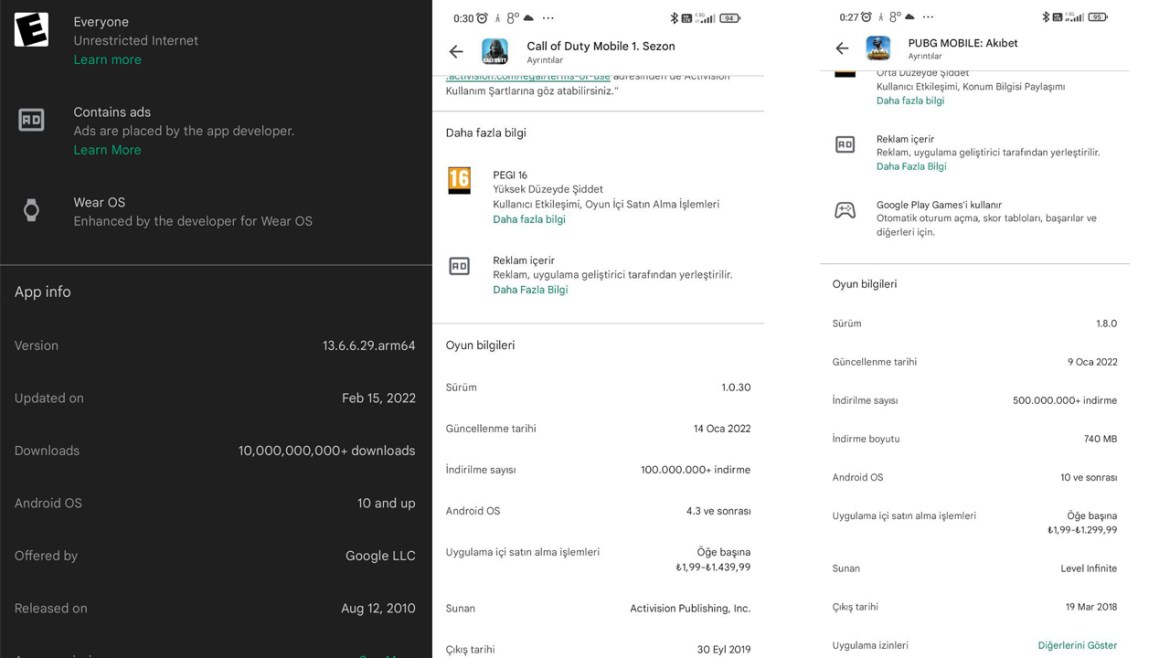The height and width of the screenshot is (658, 1170).
Task: Select 500.000.000+ indirme value
Action: tap(1065, 401)
